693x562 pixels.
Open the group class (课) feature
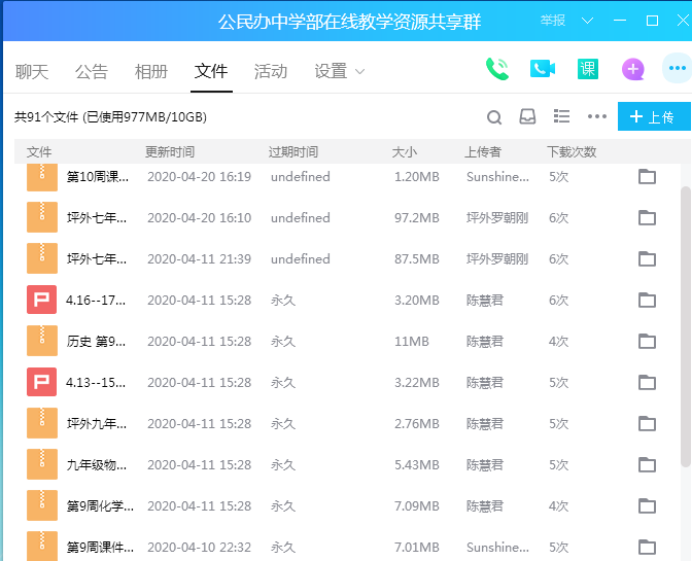click(588, 69)
